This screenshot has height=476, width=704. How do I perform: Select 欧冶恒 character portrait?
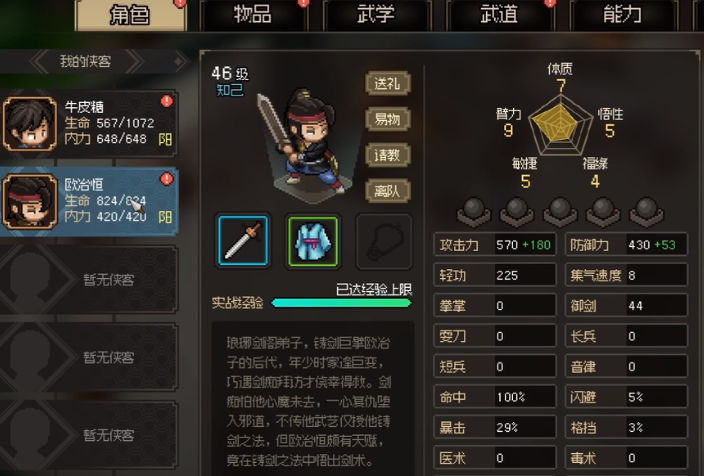coord(30,201)
